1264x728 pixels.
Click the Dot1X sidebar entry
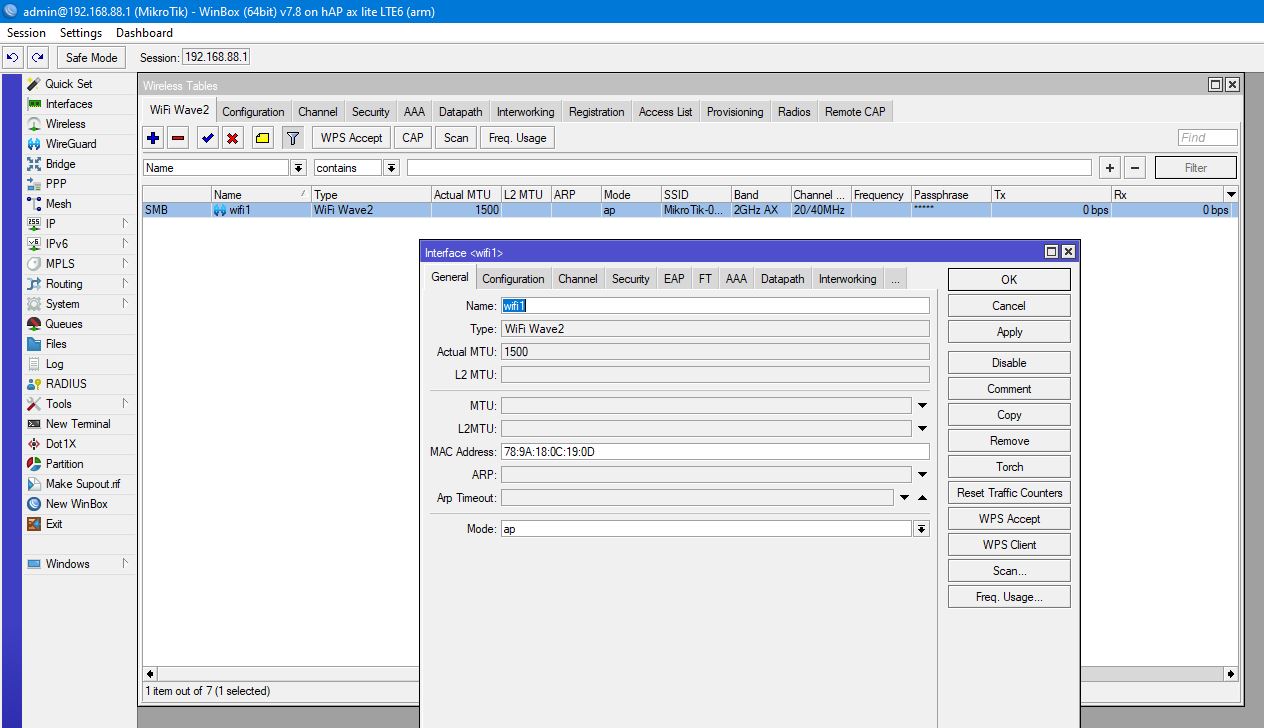[60, 443]
